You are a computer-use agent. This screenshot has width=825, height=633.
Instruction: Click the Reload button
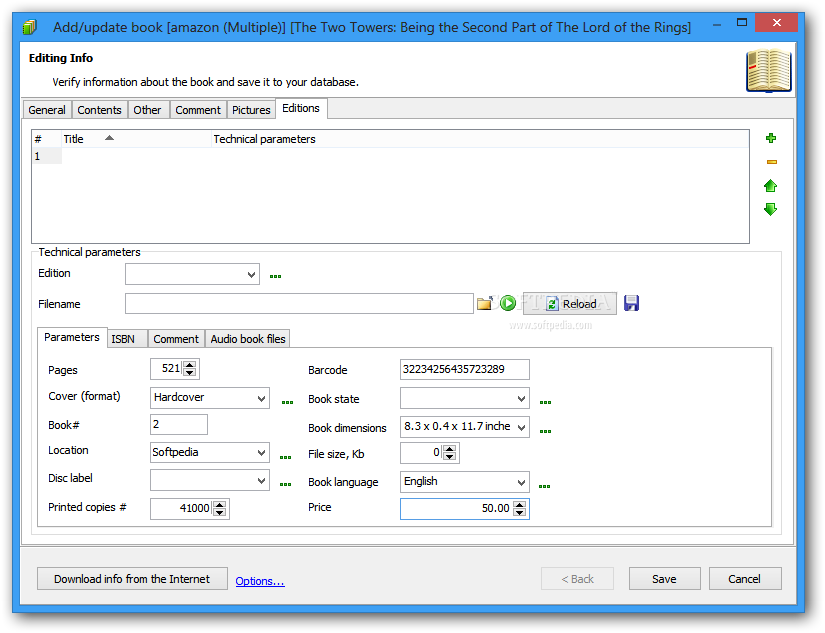click(x=570, y=304)
